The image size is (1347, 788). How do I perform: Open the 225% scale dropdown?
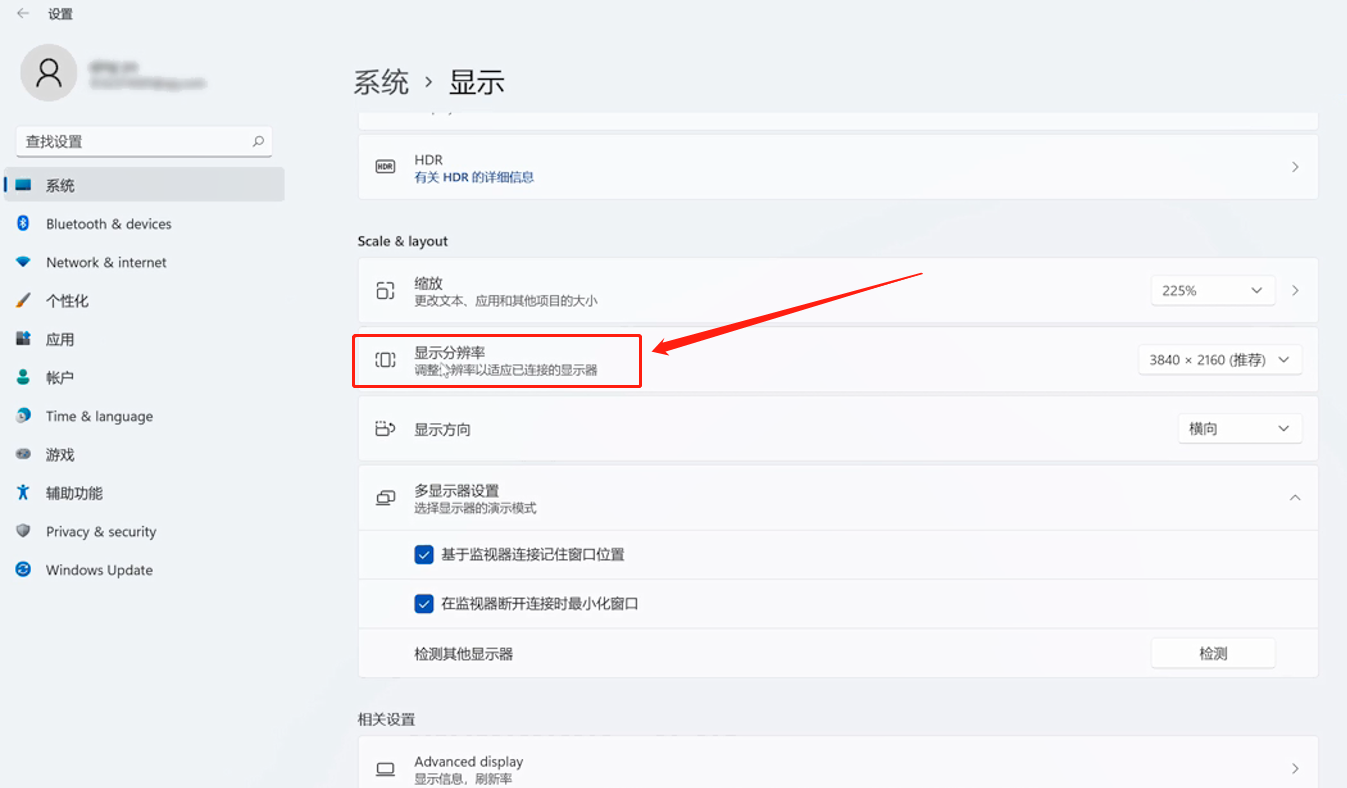pyautogui.click(x=1212, y=290)
